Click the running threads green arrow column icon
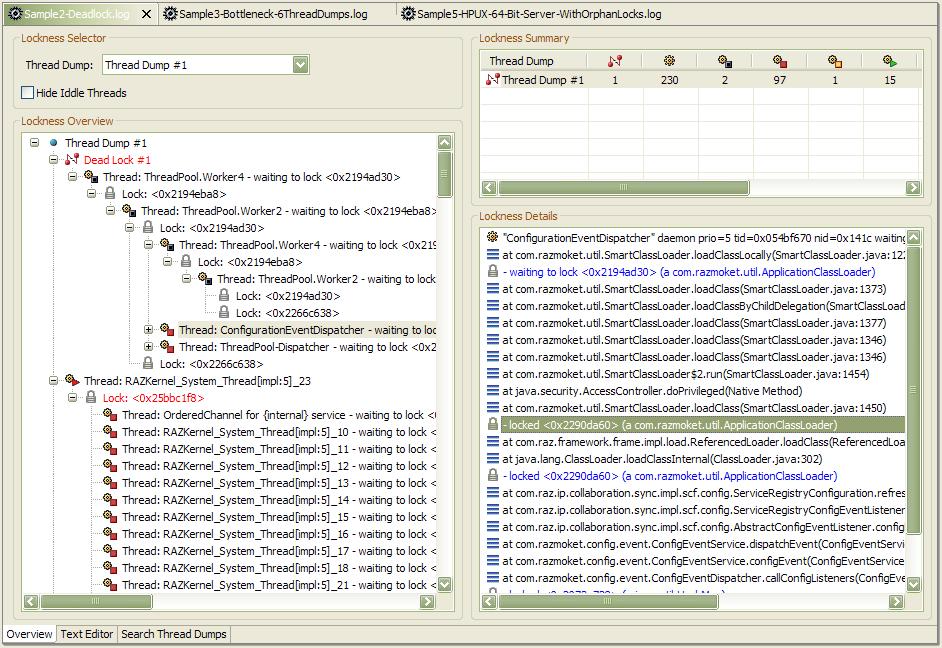This screenshot has height=648, width=942. click(x=890, y=61)
